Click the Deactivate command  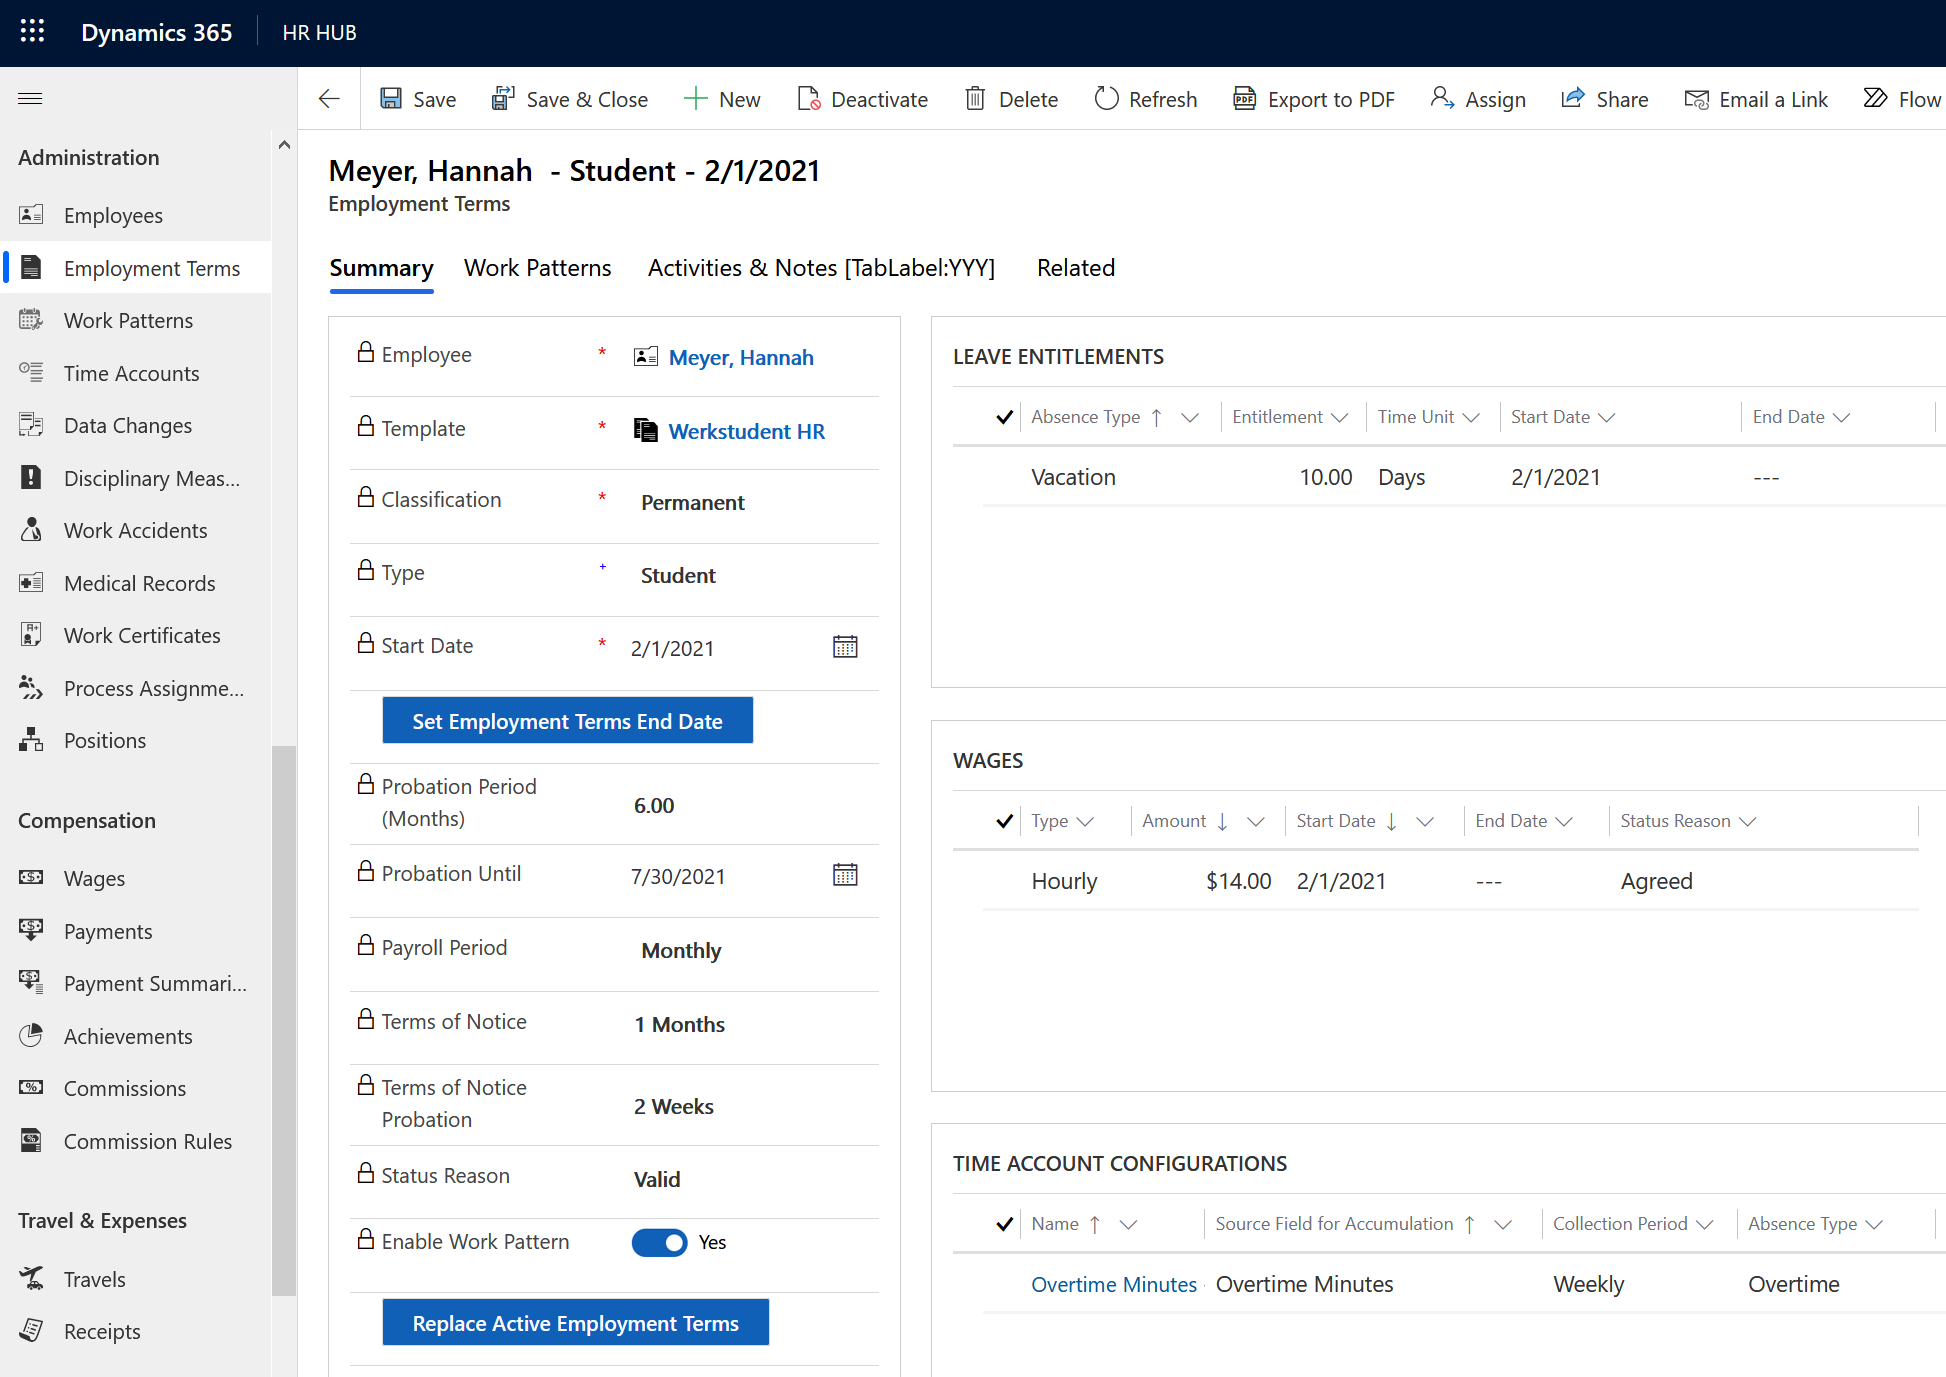click(x=863, y=99)
